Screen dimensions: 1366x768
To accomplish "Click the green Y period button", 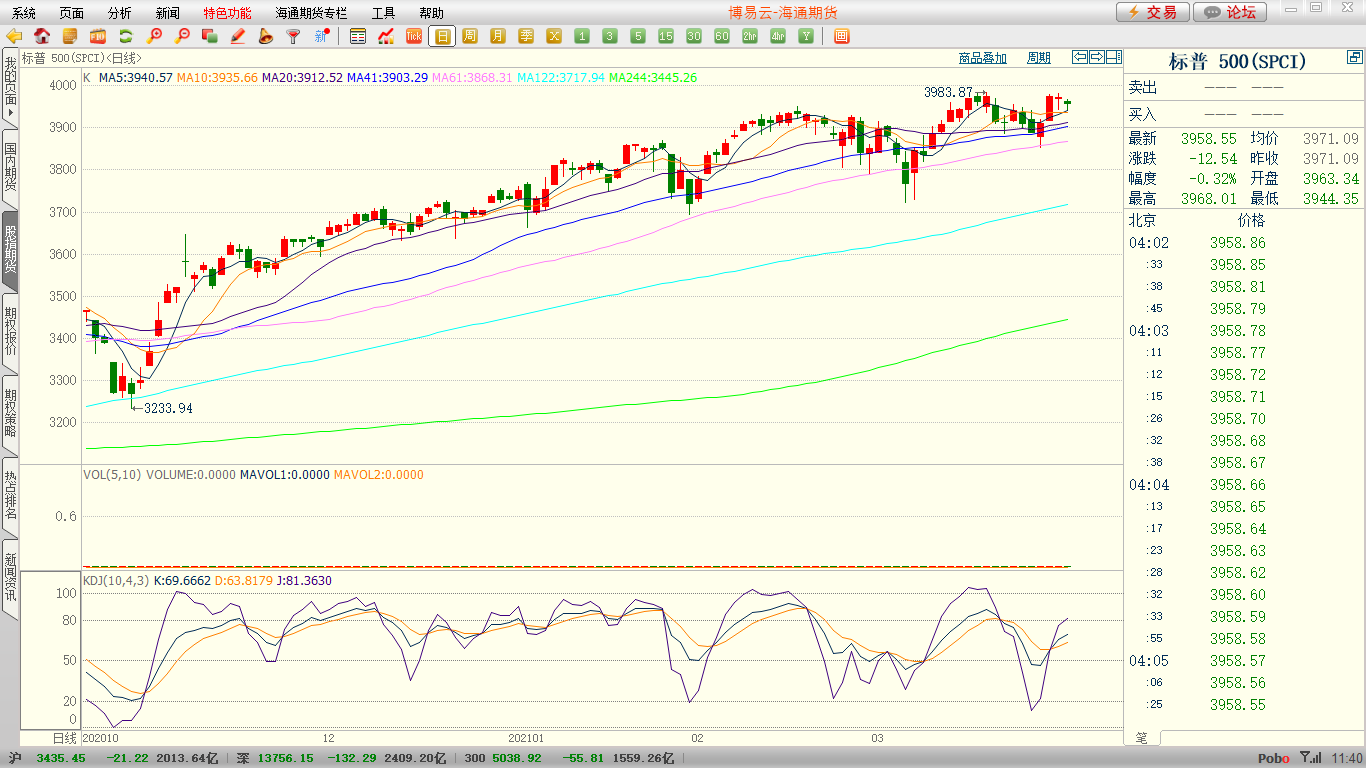I will [x=806, y=36].
